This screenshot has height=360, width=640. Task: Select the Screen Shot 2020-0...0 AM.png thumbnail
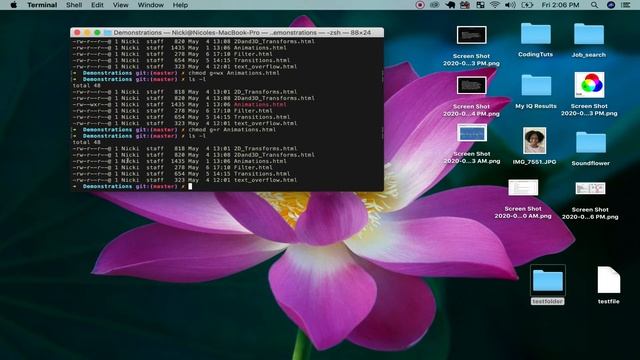(x=523, y=188)
